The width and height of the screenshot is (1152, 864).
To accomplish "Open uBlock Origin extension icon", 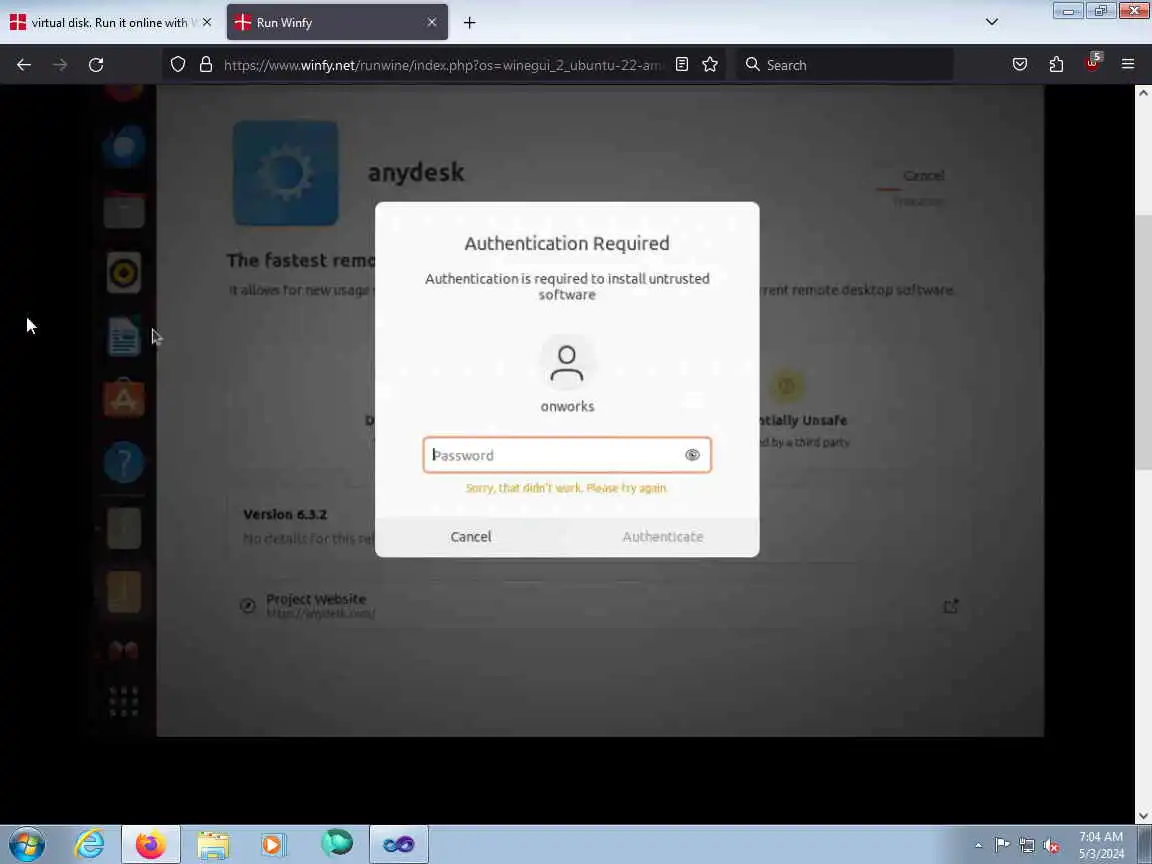I will tap(1092, 63).
